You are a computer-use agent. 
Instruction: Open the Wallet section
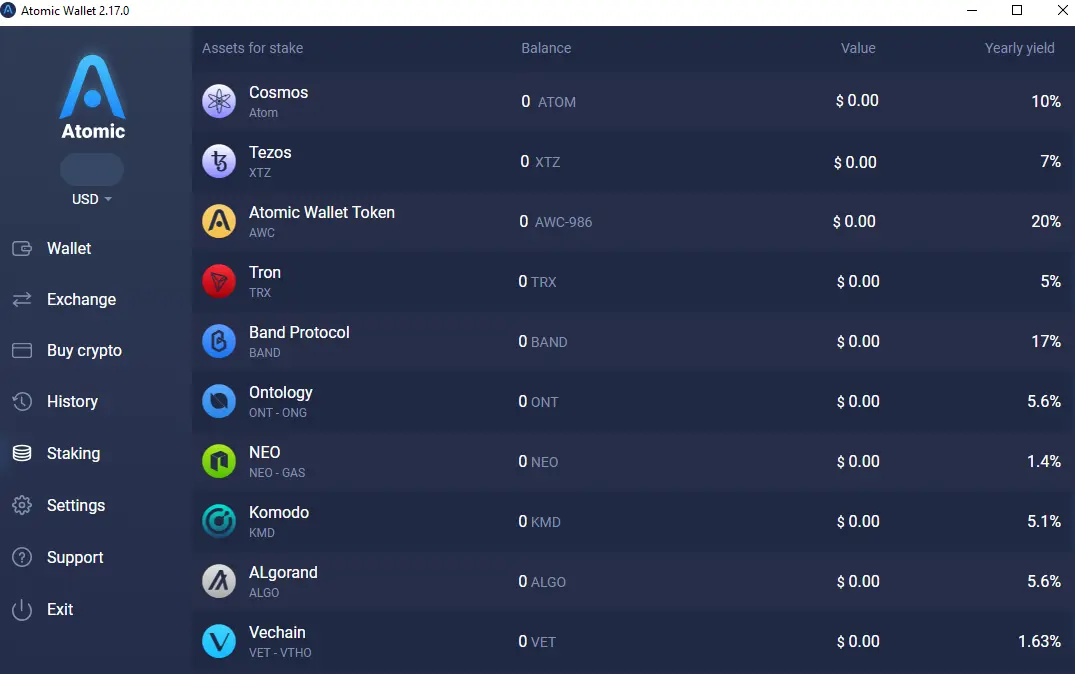69,248
